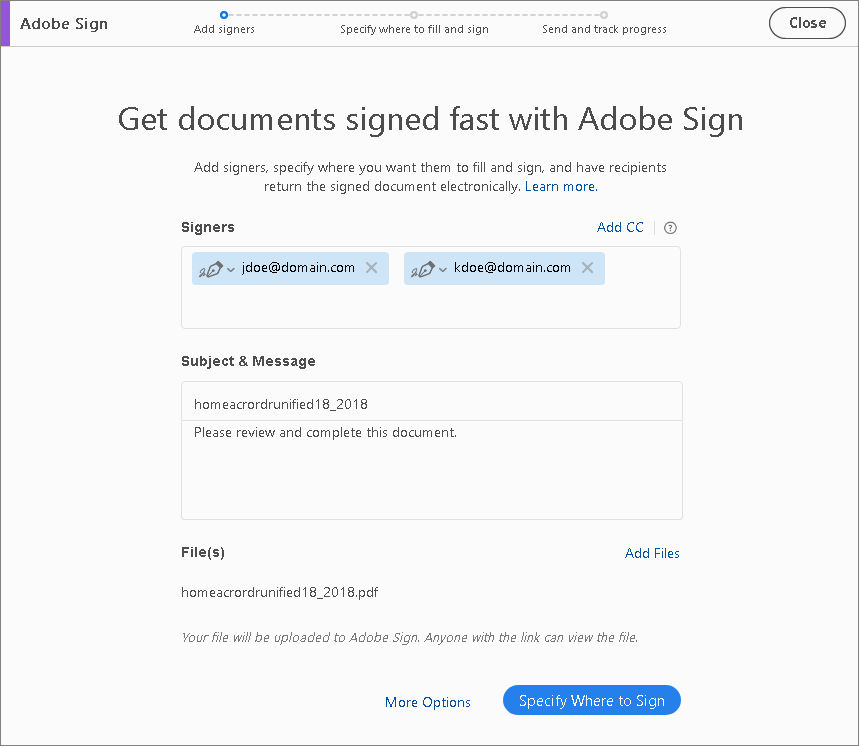Click the Add CC link

pos(620,227)
